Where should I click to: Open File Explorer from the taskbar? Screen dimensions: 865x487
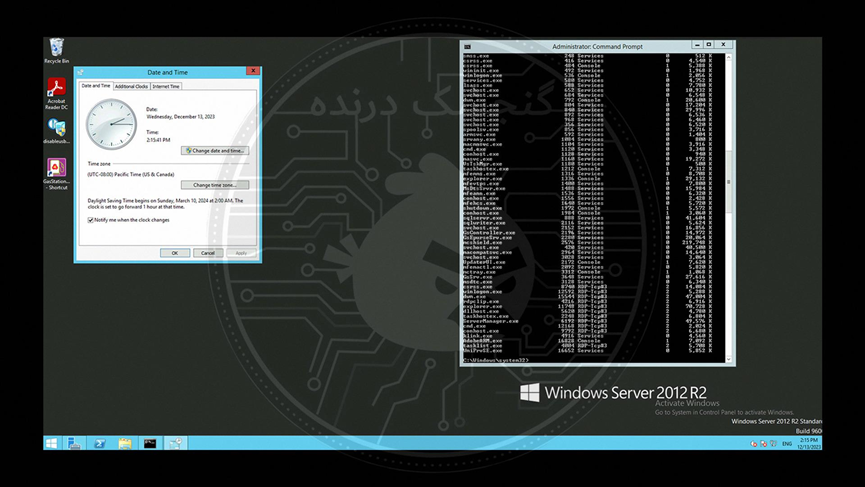click(125, 443)
